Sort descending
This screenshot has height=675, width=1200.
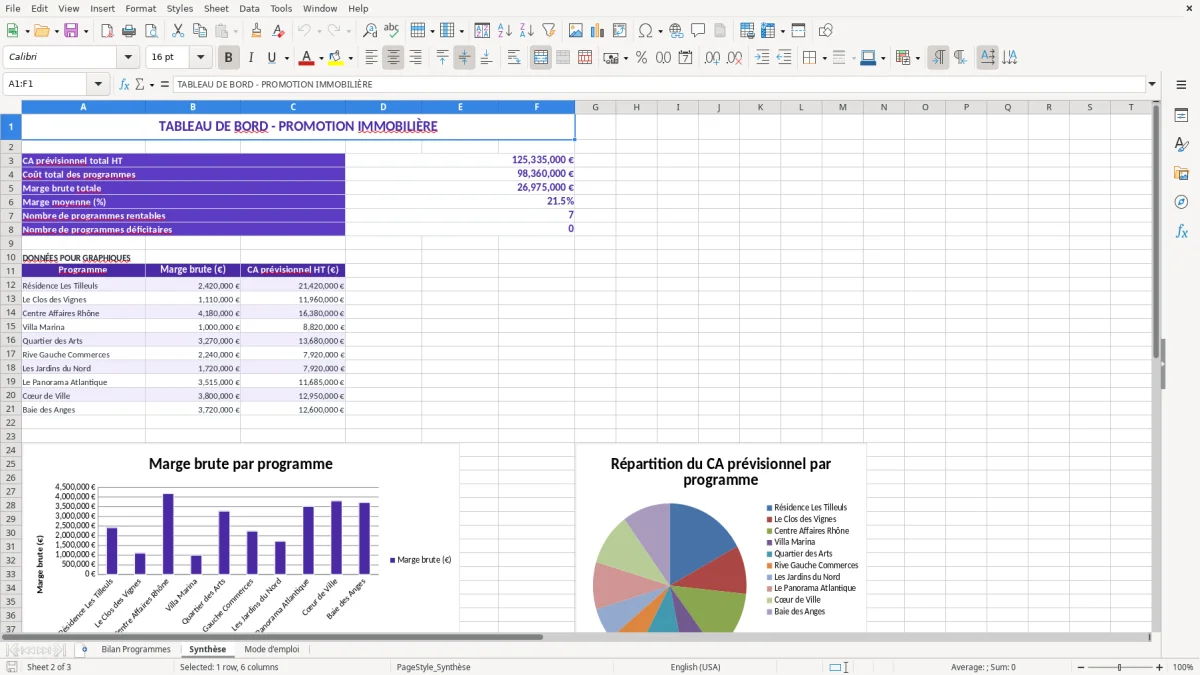(x=526, y=31)
